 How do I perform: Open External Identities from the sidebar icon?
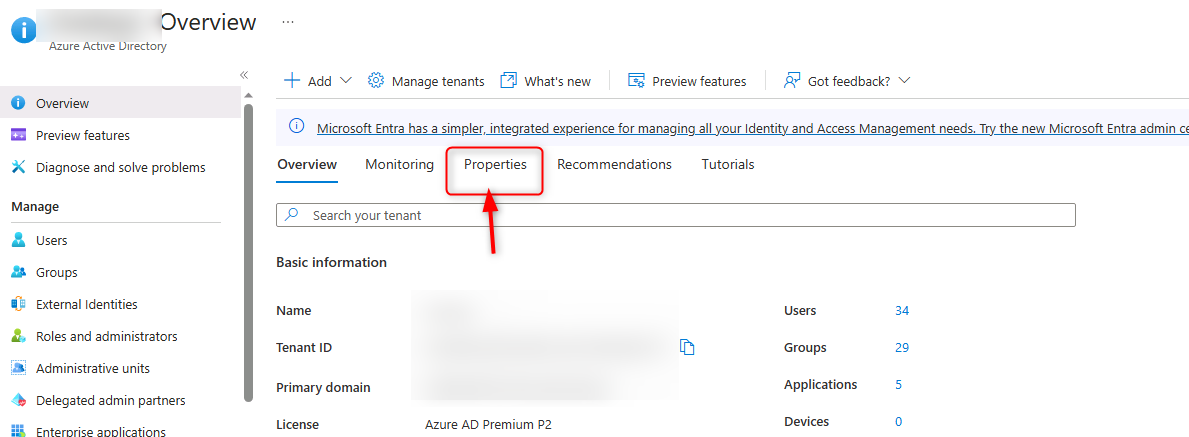[18, 304]
